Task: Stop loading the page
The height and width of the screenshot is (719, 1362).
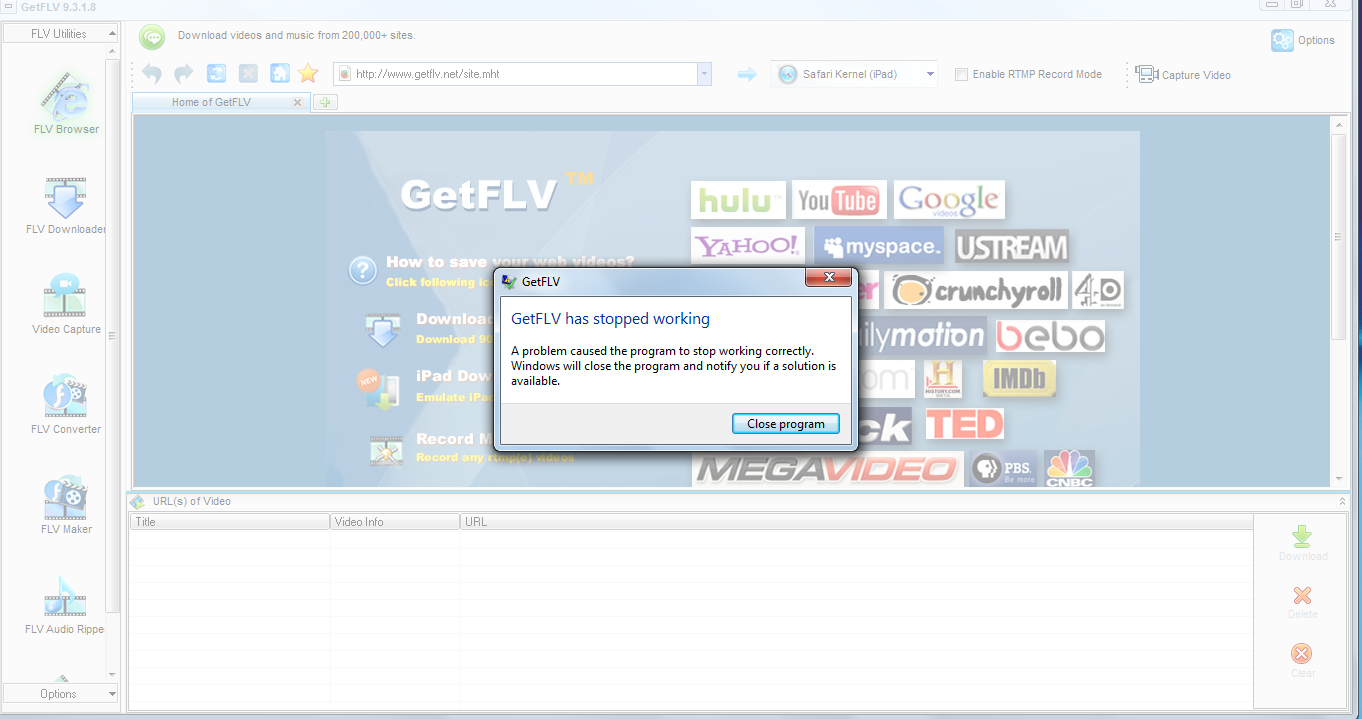Action: click(248, 73)
